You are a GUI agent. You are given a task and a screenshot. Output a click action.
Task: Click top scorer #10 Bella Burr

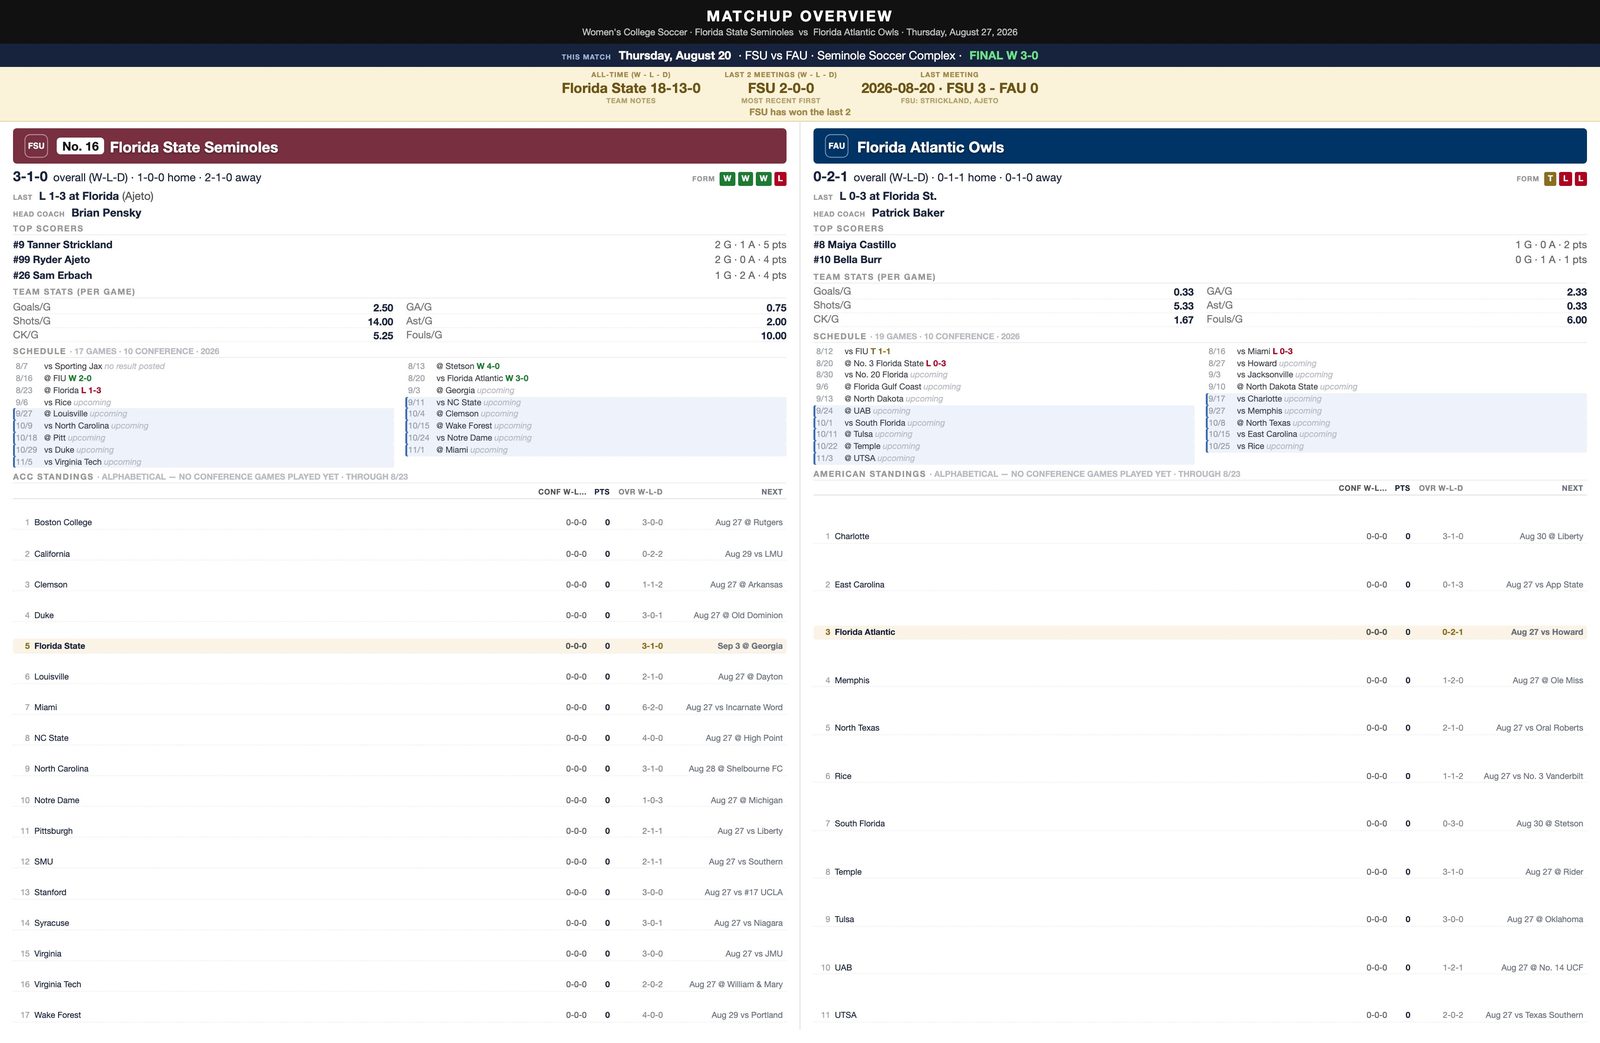click(847, 260)
